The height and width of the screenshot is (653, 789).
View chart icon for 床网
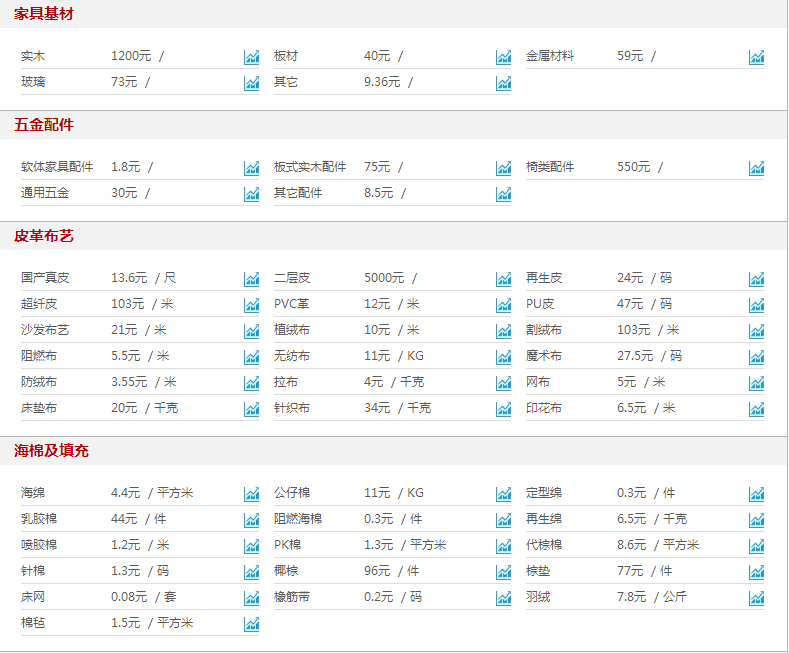click(252, 599)
